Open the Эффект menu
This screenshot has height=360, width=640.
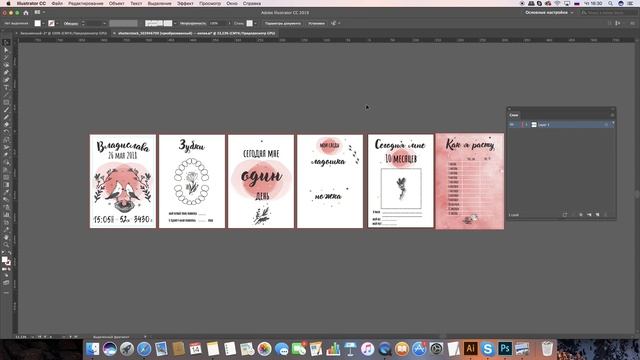point(185,3)
